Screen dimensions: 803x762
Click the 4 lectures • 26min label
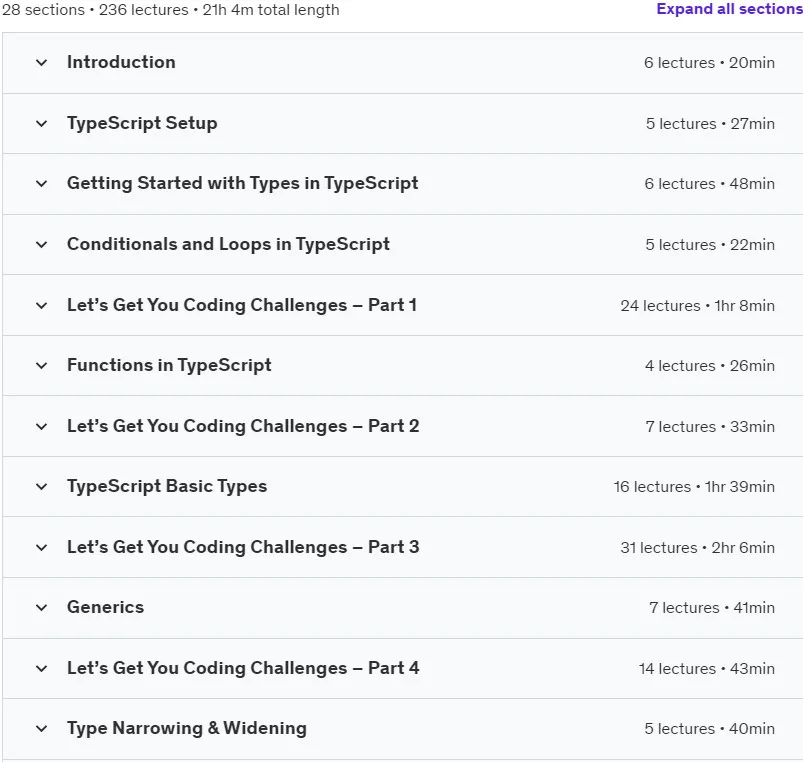pos(710,366)
